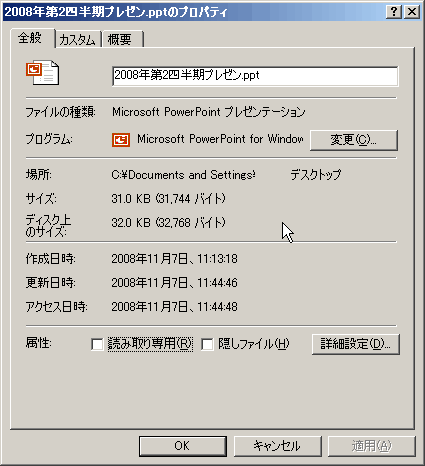Click the location path C:¥Documents and Settings
This screenshot has height=466, width=425.
[183, 175]
